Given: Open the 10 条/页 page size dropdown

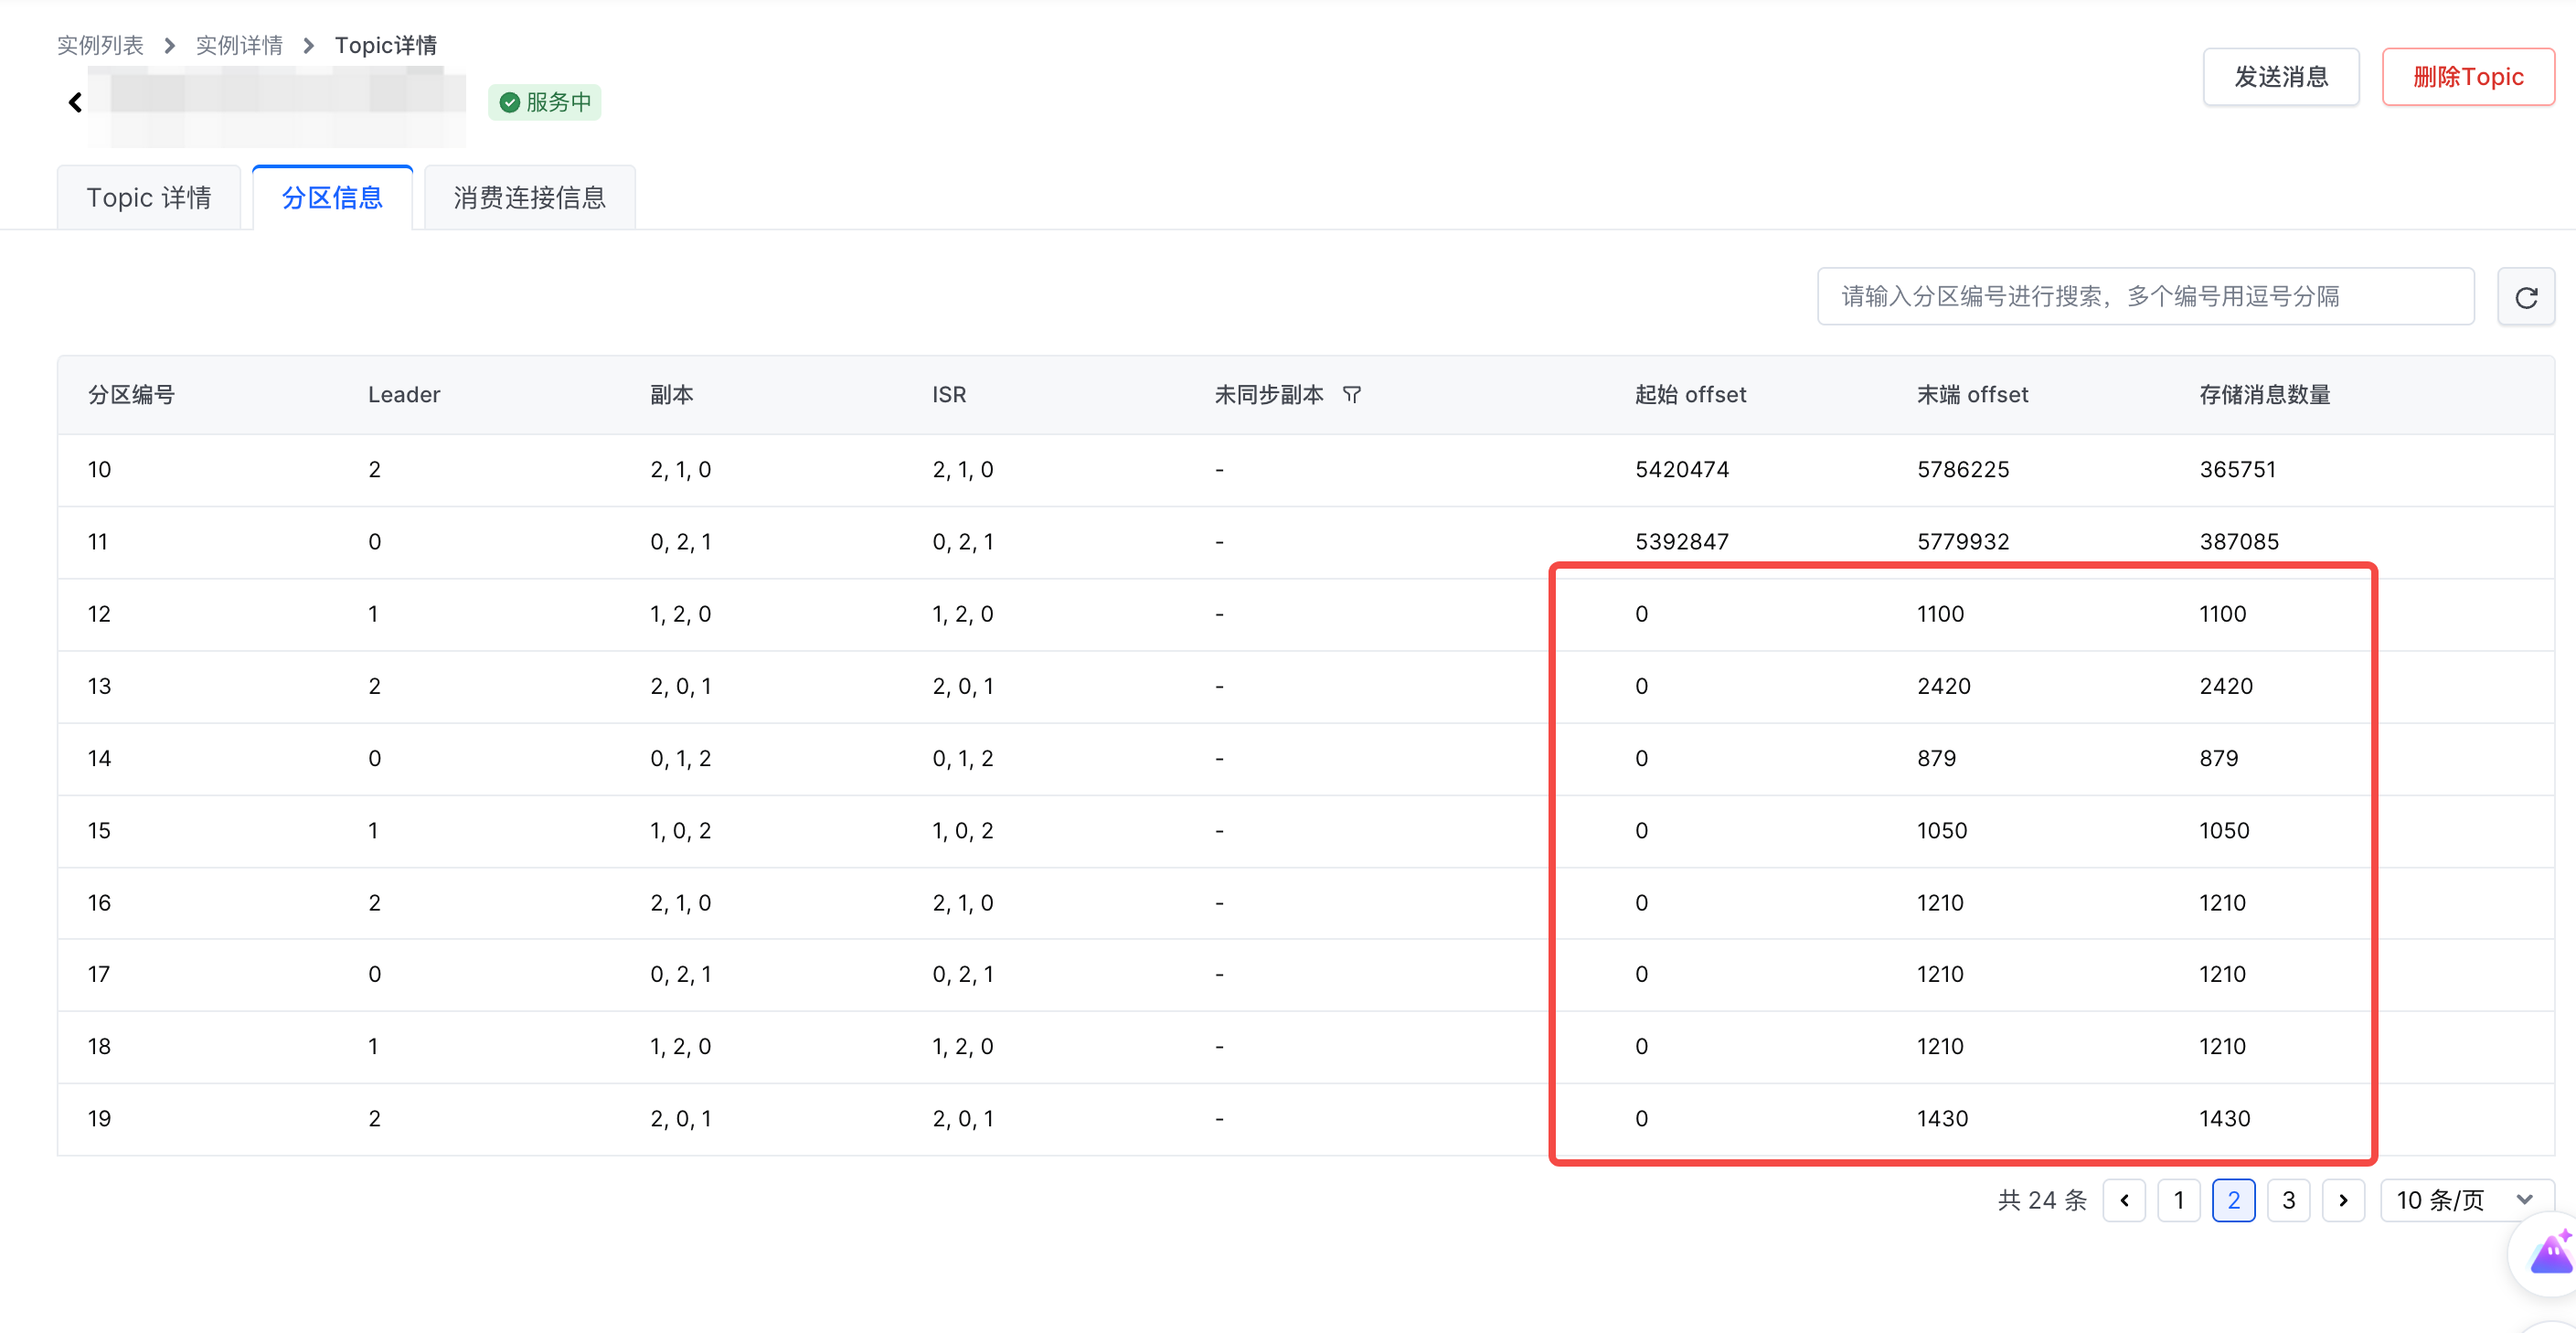Looking at the screenshot, I should 2466,1200.
